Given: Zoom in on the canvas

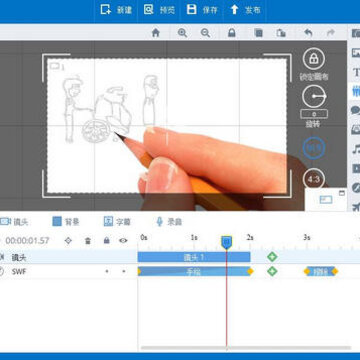Looking at the screenshot, I should coord(182,33).
